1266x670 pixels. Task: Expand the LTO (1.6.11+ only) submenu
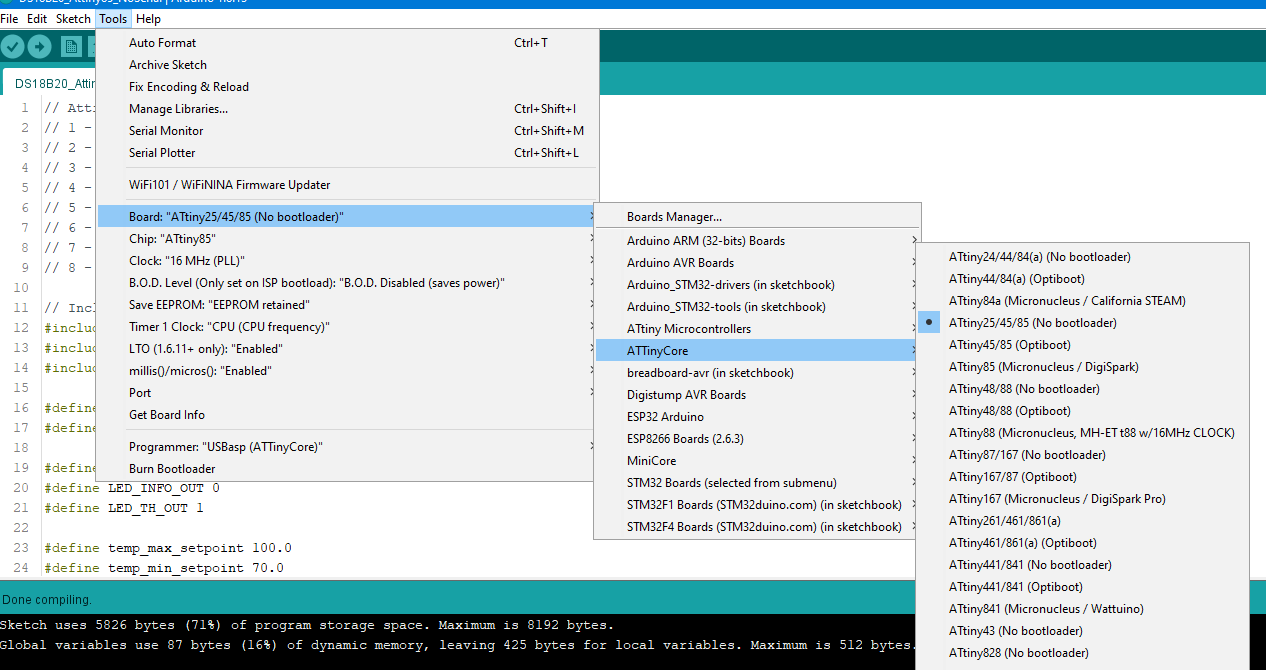347,349
